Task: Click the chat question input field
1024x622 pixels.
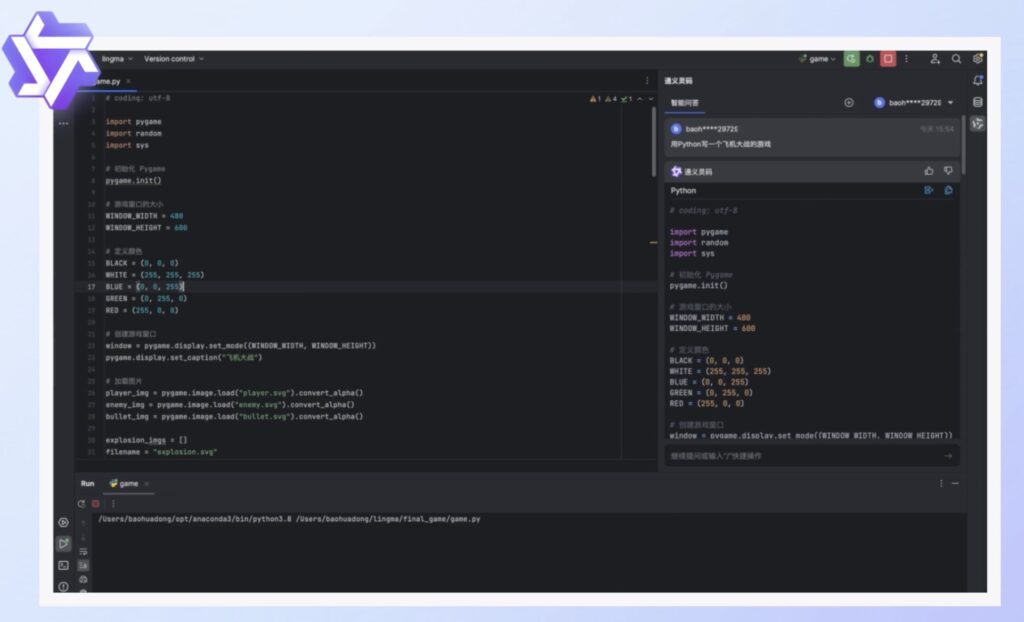Action: pyautogui.click(x=800, y=456)
